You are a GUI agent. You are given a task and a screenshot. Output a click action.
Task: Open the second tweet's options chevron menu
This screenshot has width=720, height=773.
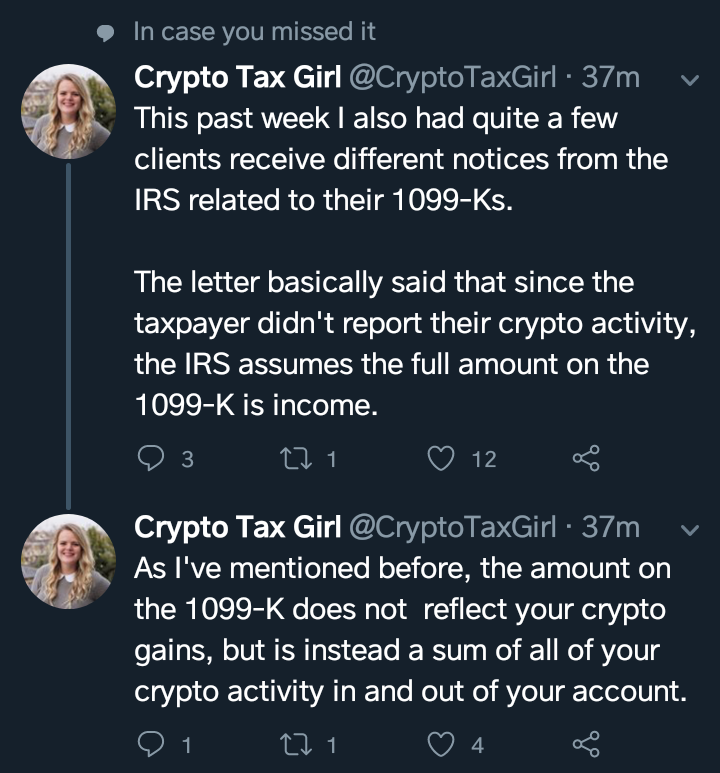point(687,527)
